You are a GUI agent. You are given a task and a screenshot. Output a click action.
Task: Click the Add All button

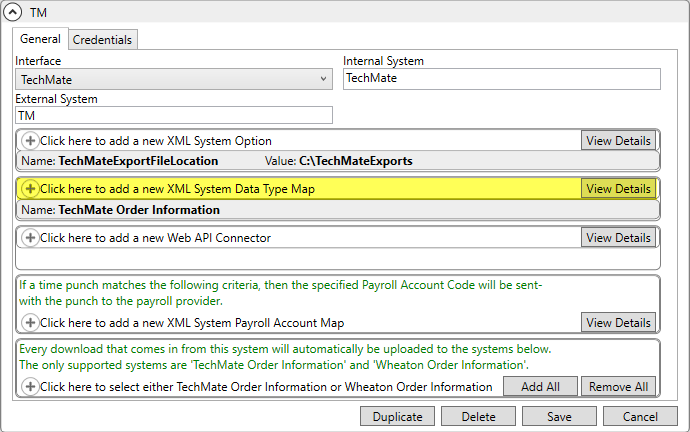(540, 386)
